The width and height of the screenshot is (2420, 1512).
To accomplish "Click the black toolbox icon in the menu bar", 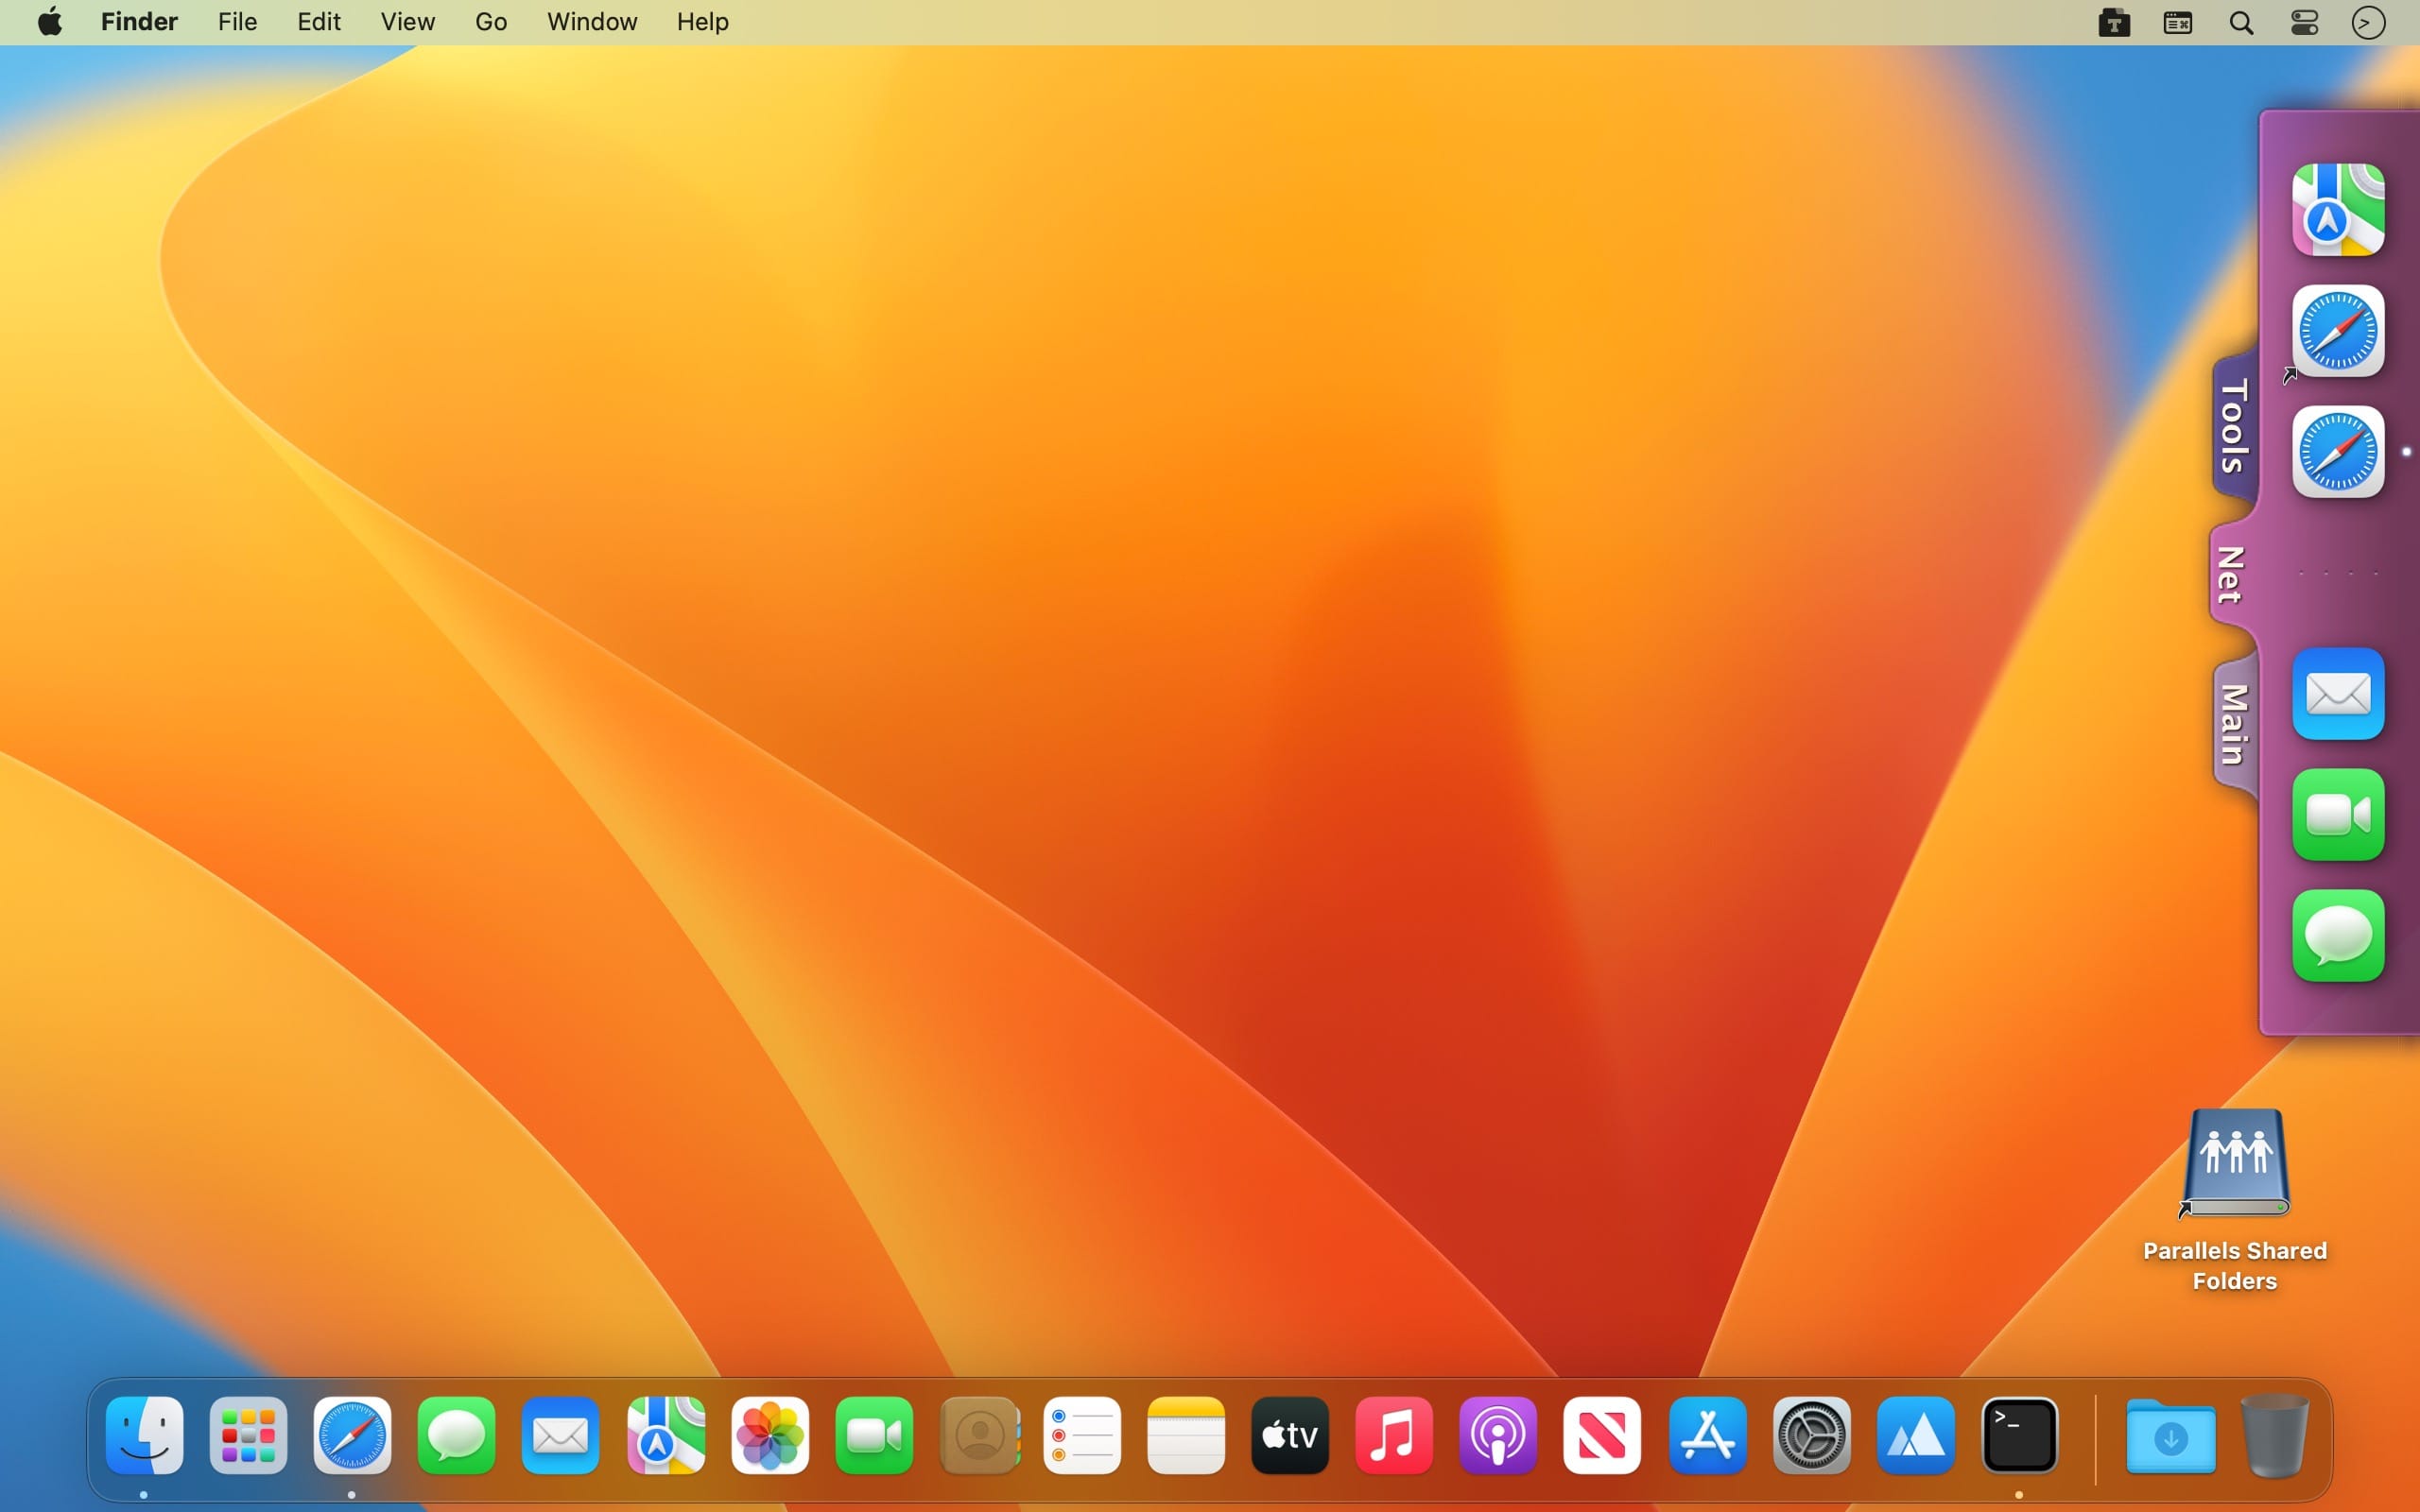I will (2114, 23).
